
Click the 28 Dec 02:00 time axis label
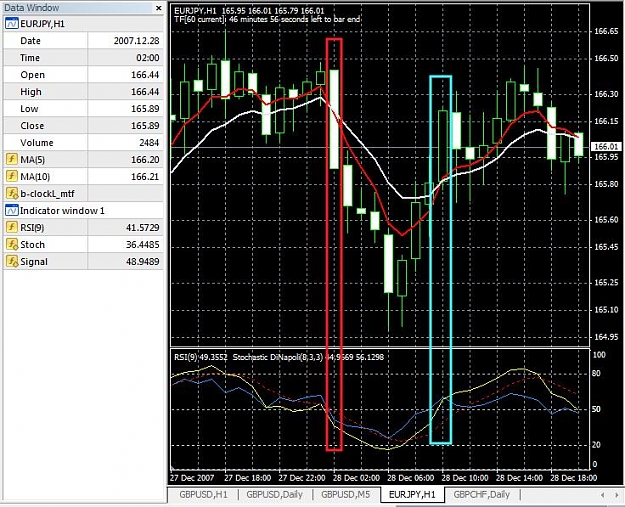(356, 478)
